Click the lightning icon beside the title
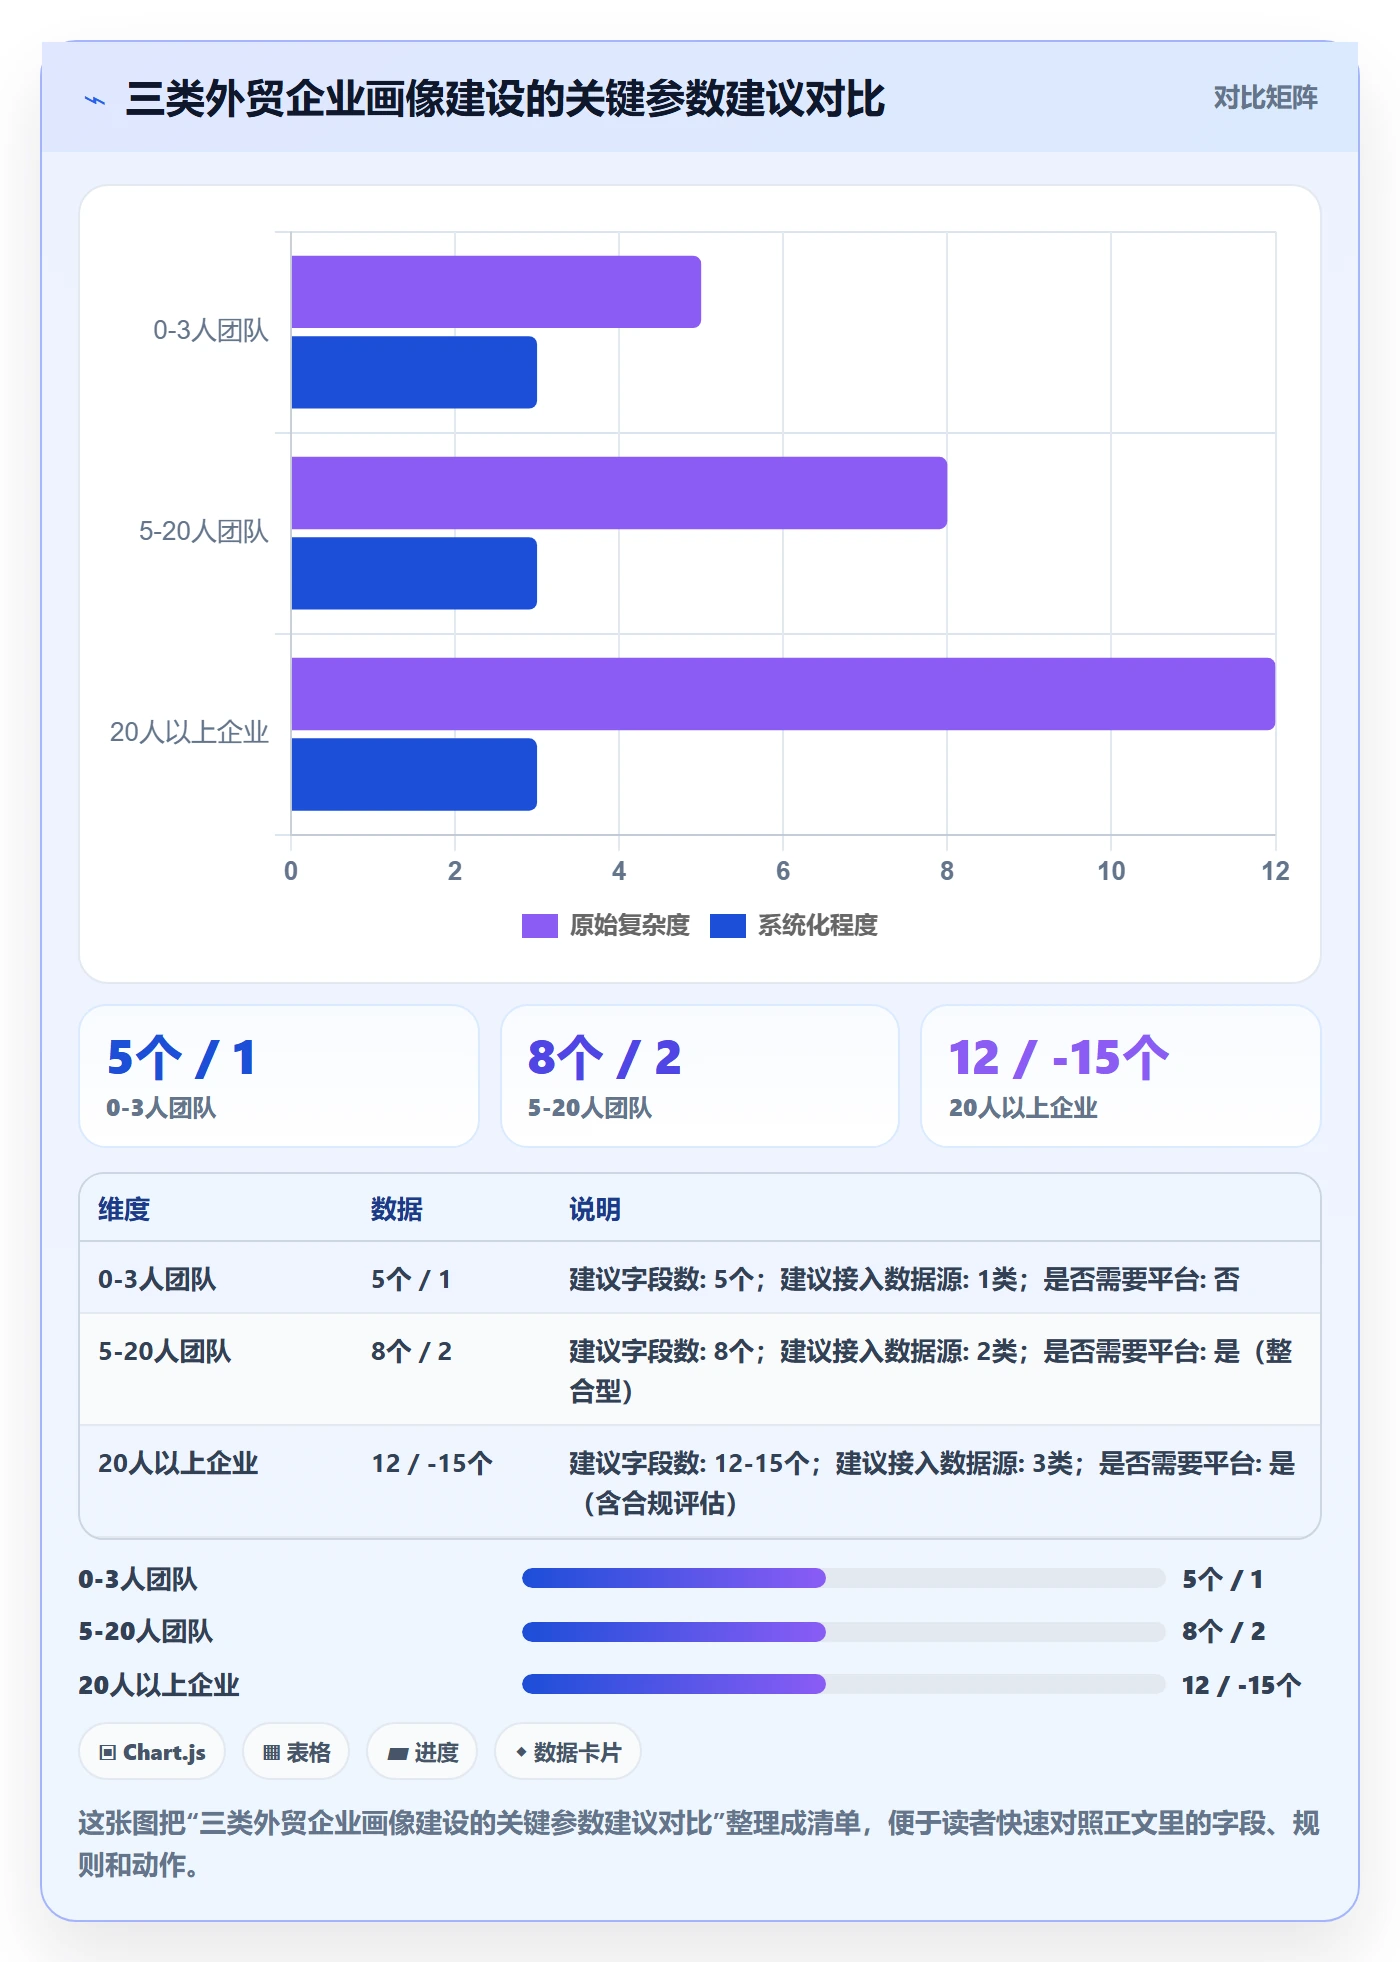This screenshot has height=1962, width=1400. click(95, 100)
